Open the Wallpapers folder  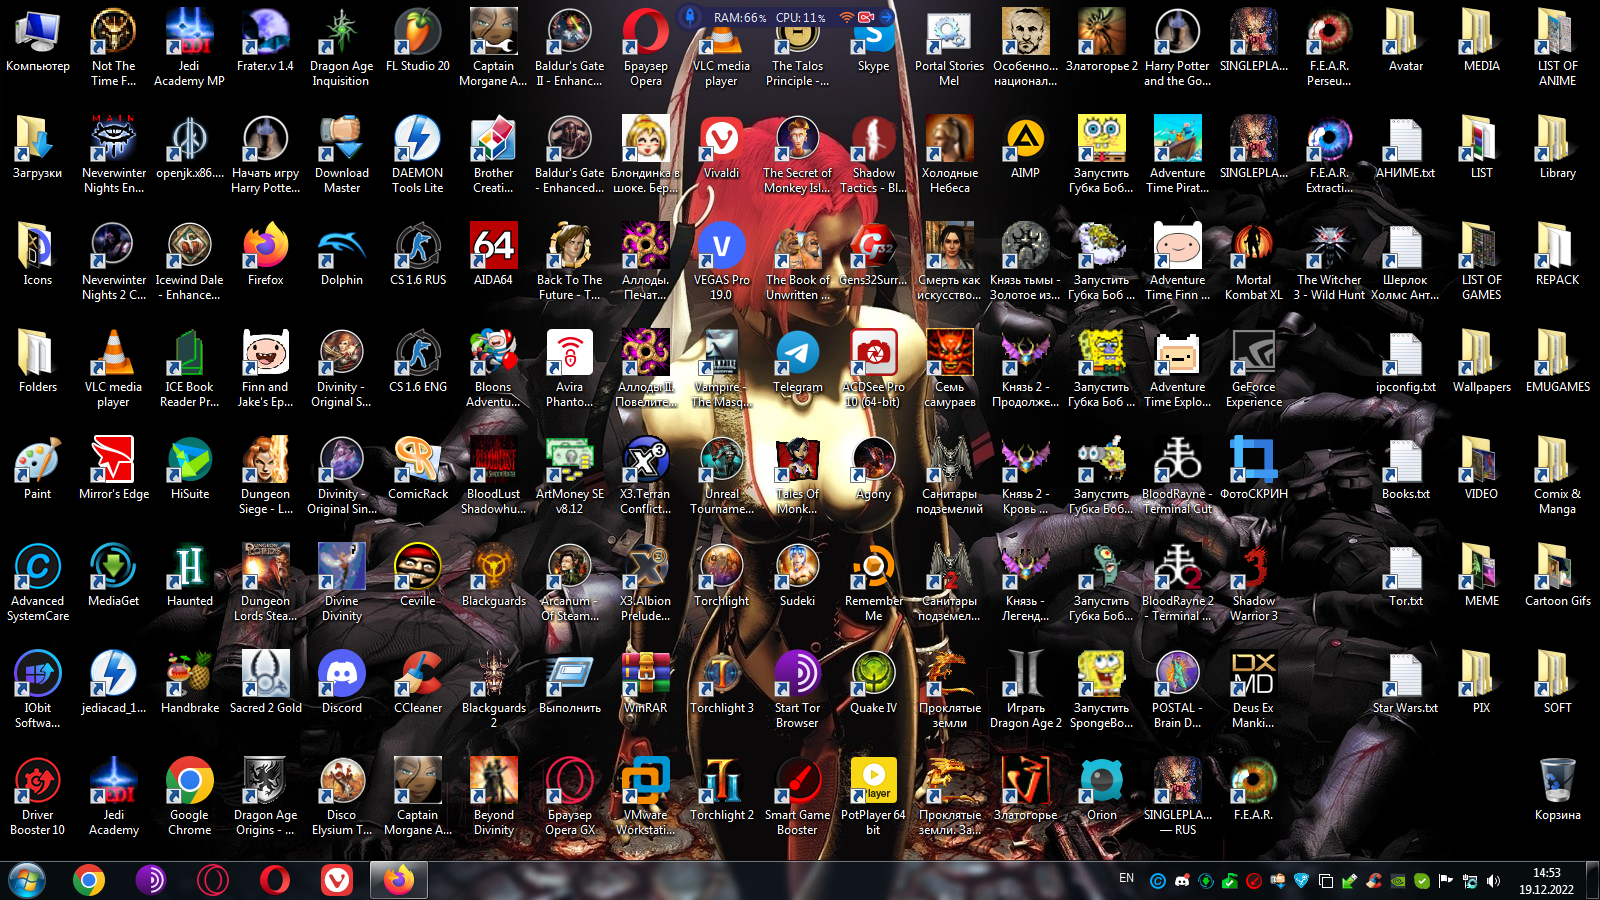click(x=1481, y=361)
